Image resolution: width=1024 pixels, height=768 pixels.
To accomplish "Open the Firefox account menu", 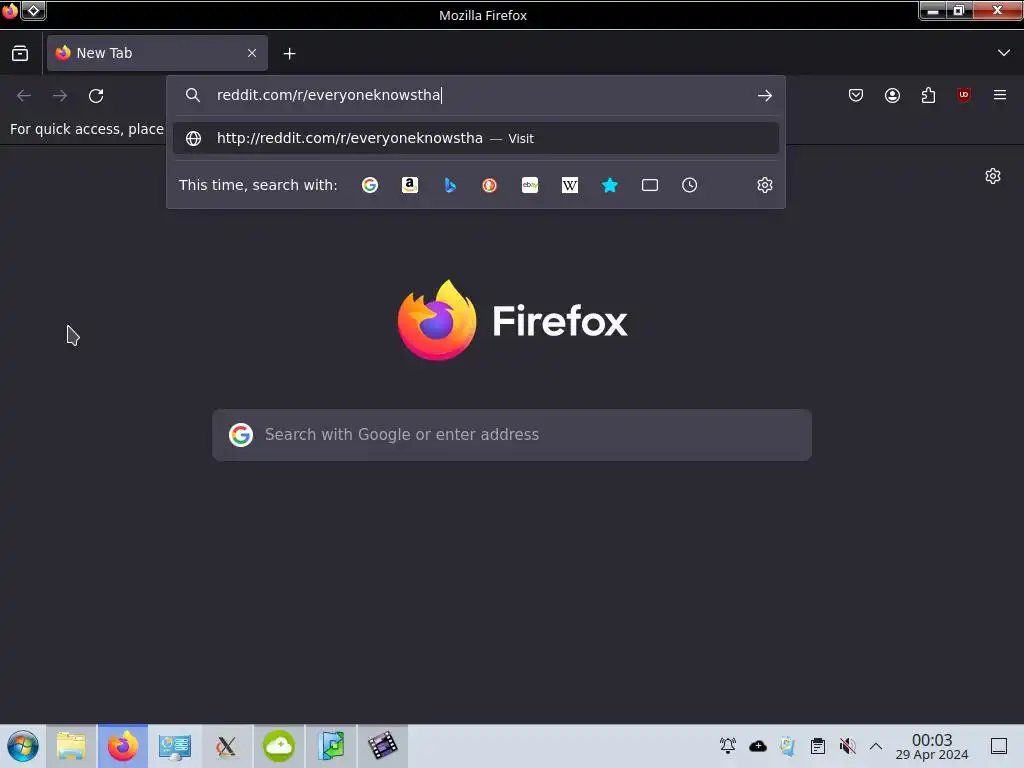I will pos(892,95).
